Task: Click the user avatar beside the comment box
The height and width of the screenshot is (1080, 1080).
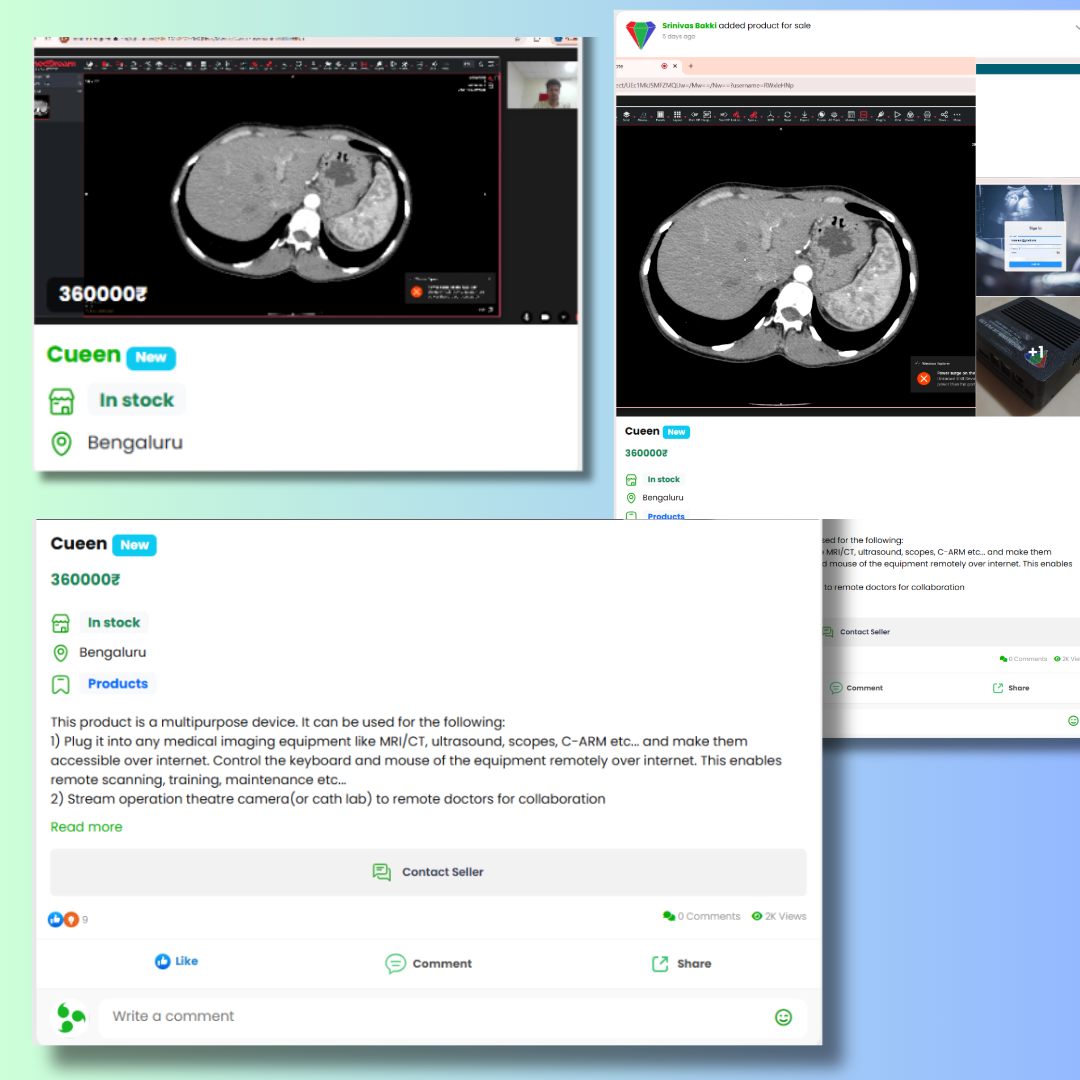Action: 71,1017
